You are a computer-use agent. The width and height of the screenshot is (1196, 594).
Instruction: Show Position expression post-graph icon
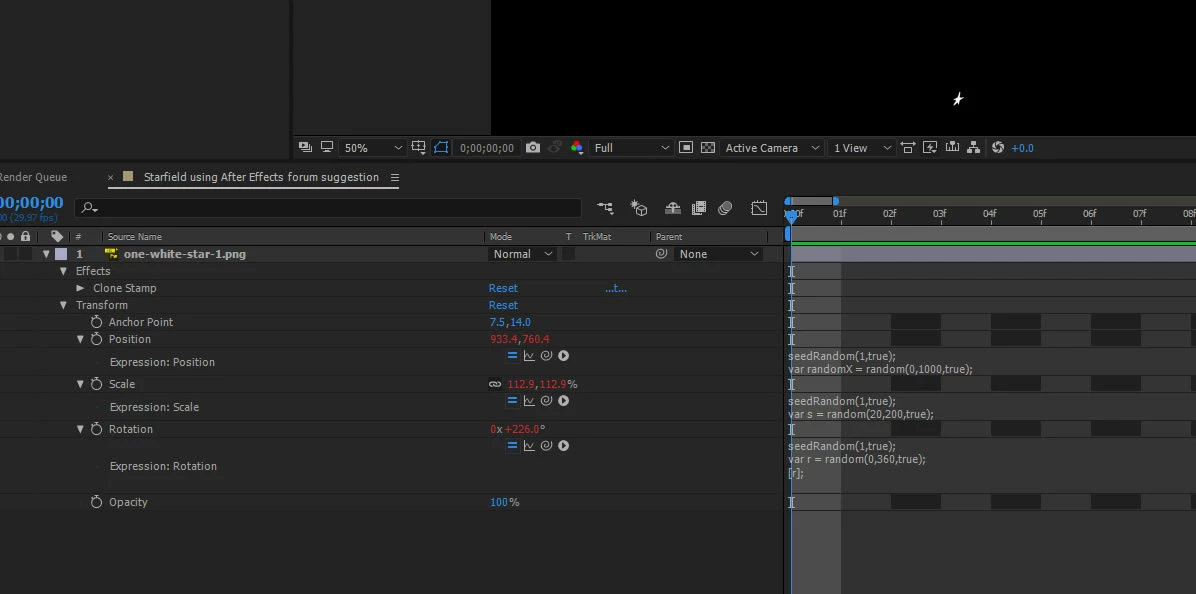(x=529, y=355)
